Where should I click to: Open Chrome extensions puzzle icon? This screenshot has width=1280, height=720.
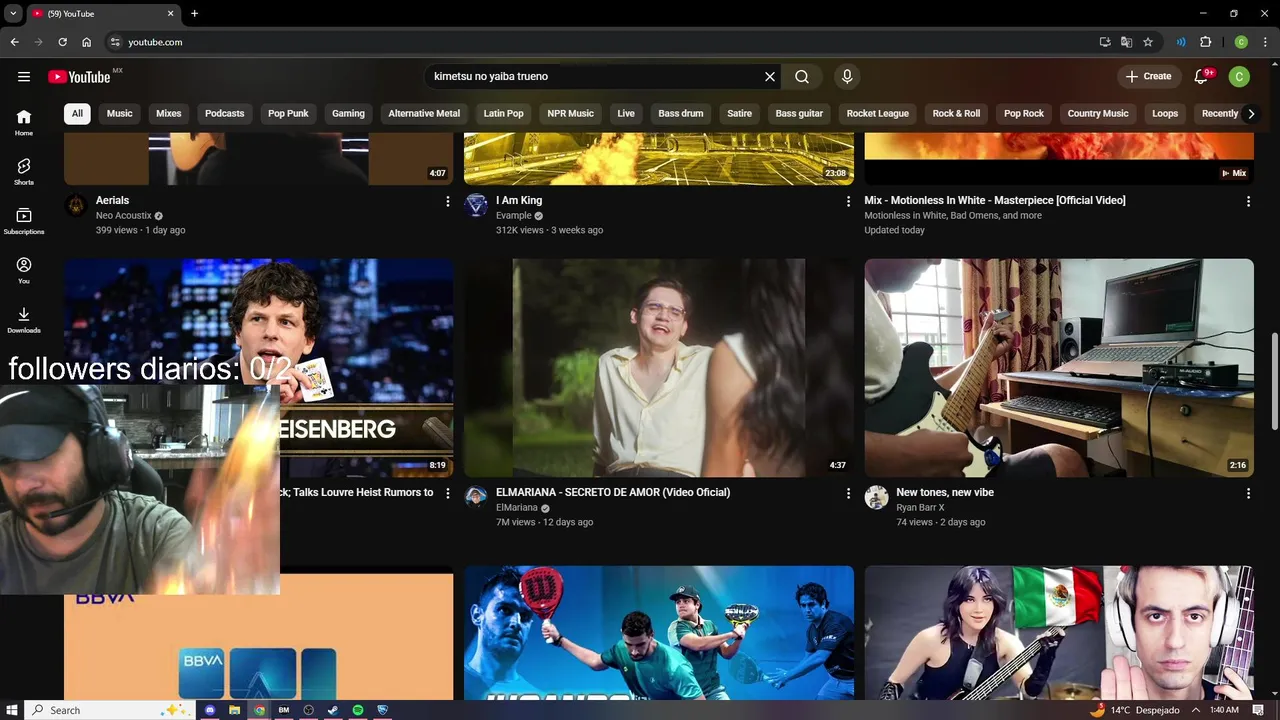click(1206, 42)
